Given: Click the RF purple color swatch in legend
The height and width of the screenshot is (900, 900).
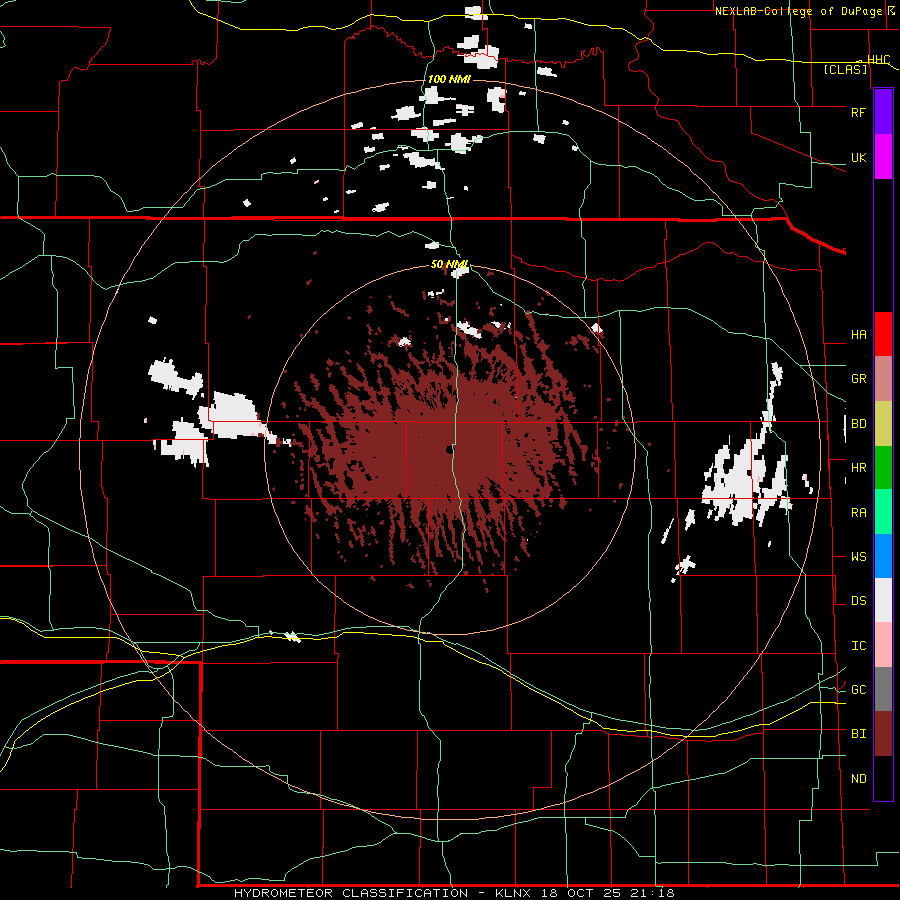Looking at the screenshot, I should pos(883,112).
